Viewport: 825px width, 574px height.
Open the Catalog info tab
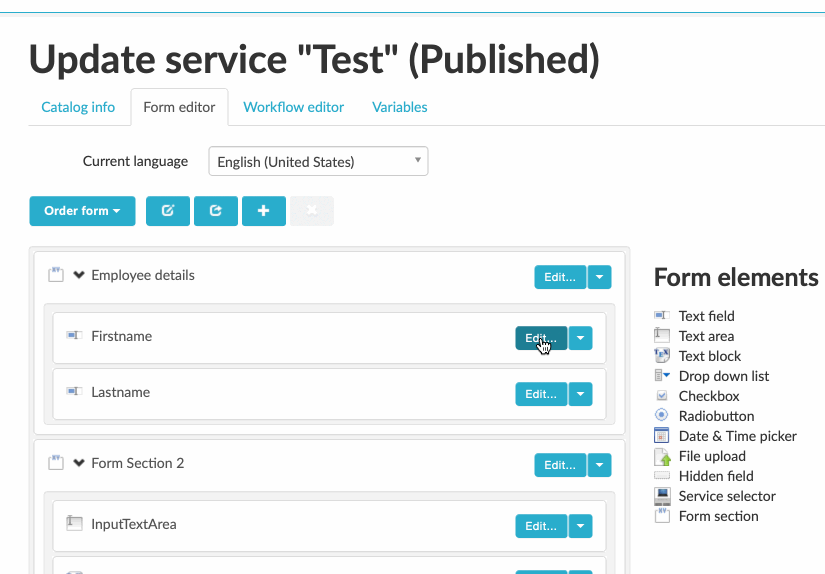[x=78, y=107]
